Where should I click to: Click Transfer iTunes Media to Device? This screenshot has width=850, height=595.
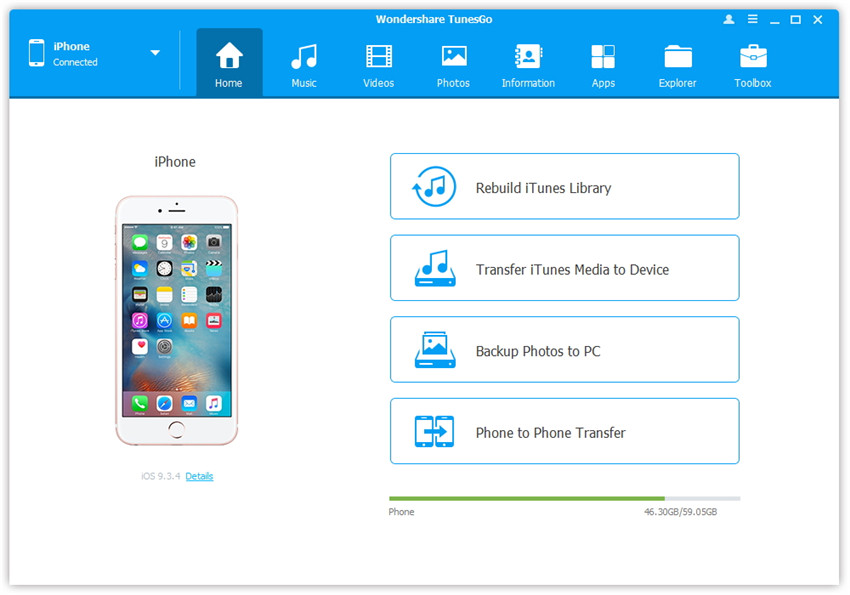(564, 269)
